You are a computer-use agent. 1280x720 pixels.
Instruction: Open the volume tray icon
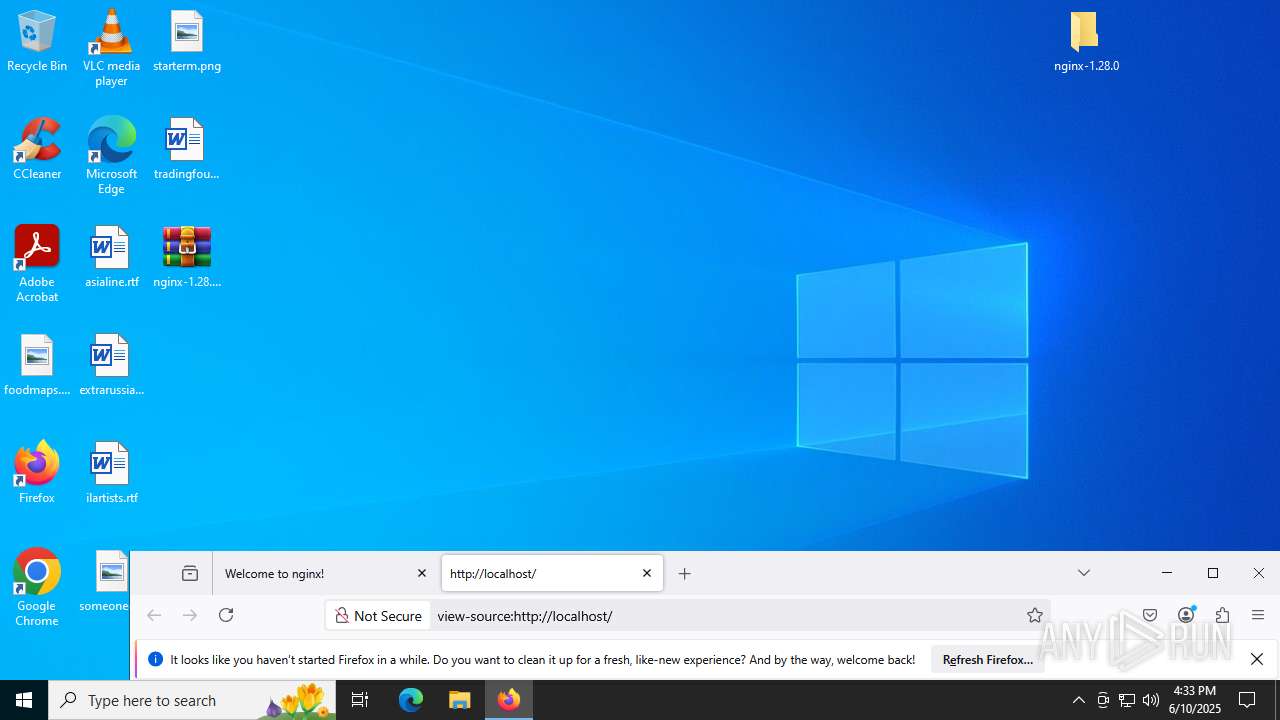pos(1151,700)
